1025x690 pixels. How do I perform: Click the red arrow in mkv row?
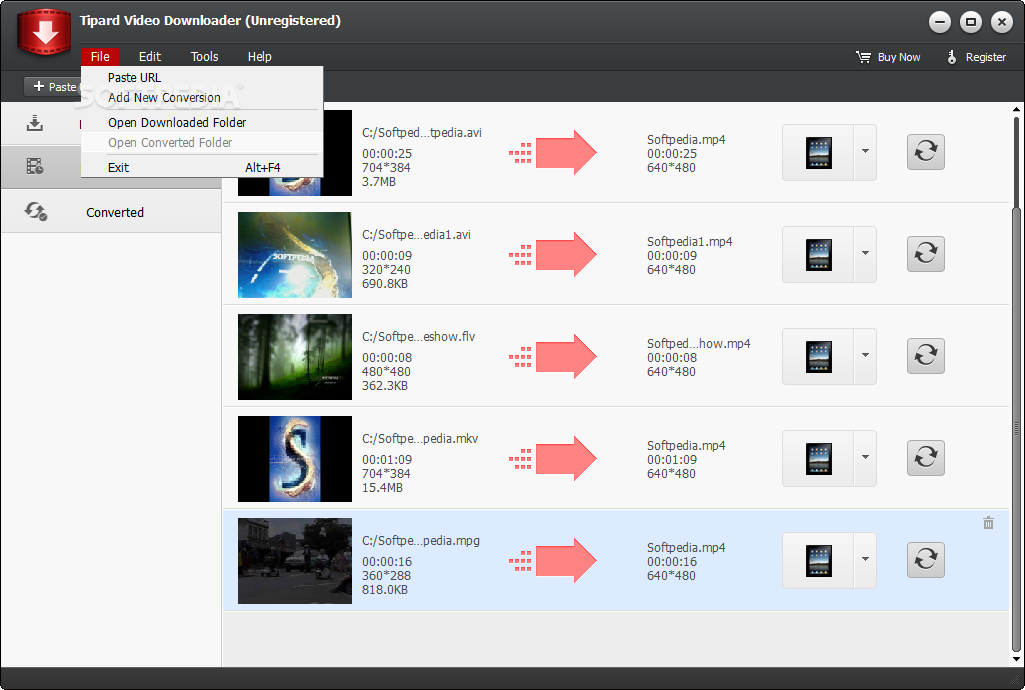click(x=566, y=458)
